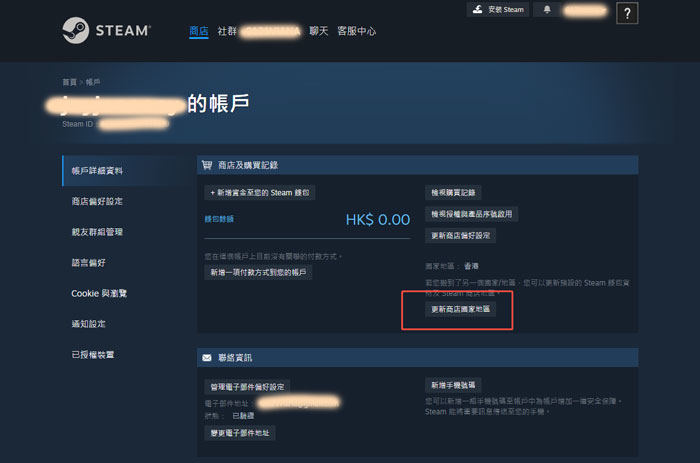Viewport: 700px width, 463px height.
Task: Go to 首頁 breadcrumb link
Action: coord(69,82)
